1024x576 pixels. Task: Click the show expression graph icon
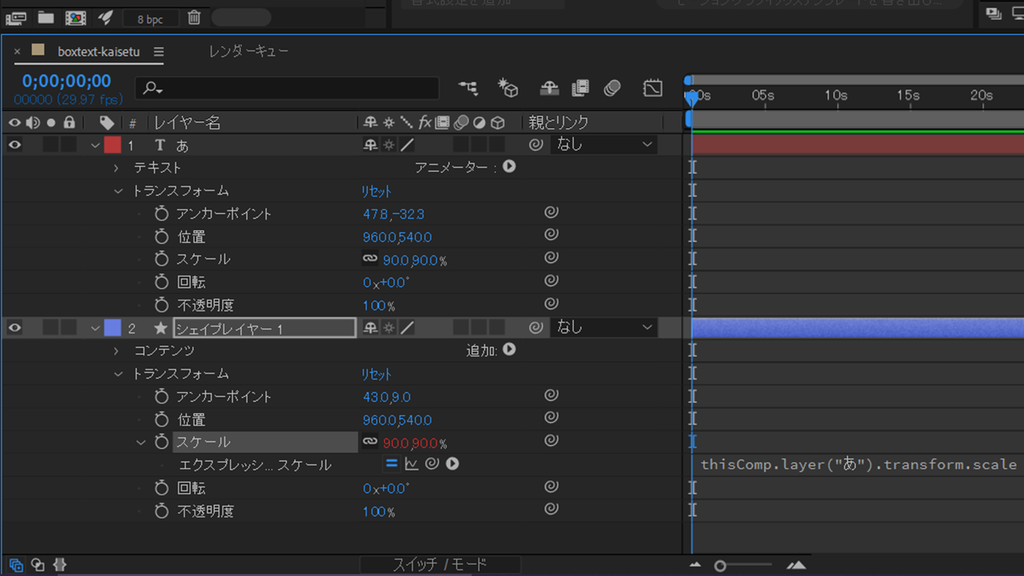(411, 464)
